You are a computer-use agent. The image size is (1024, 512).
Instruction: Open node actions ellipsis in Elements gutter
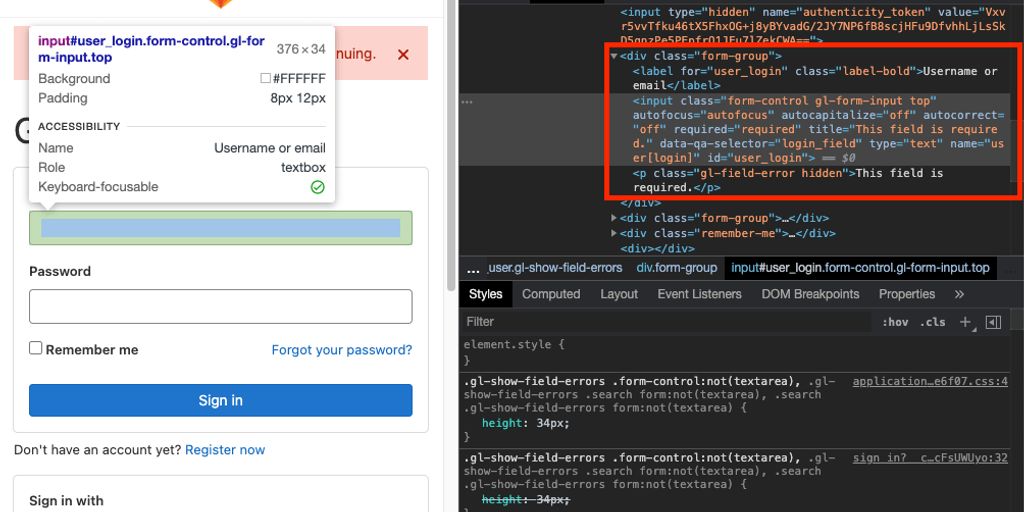(466, 102)
